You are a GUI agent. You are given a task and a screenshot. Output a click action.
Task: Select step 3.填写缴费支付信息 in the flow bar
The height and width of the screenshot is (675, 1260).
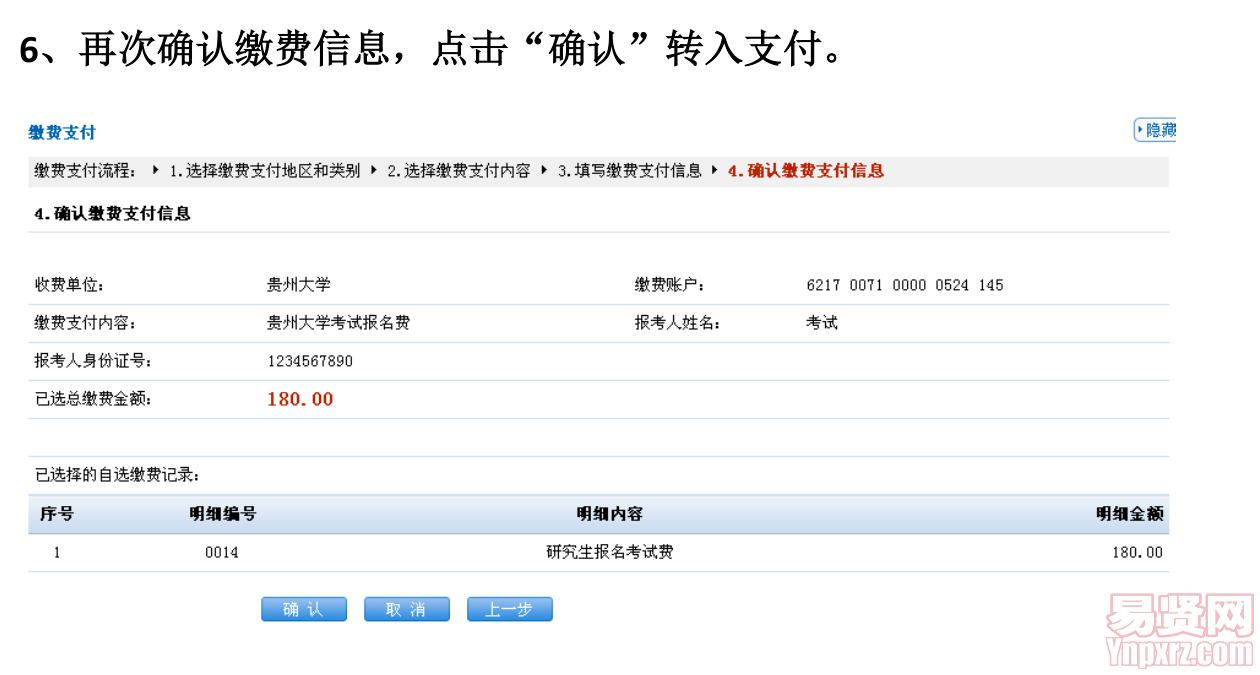click(x=630, y=170)
